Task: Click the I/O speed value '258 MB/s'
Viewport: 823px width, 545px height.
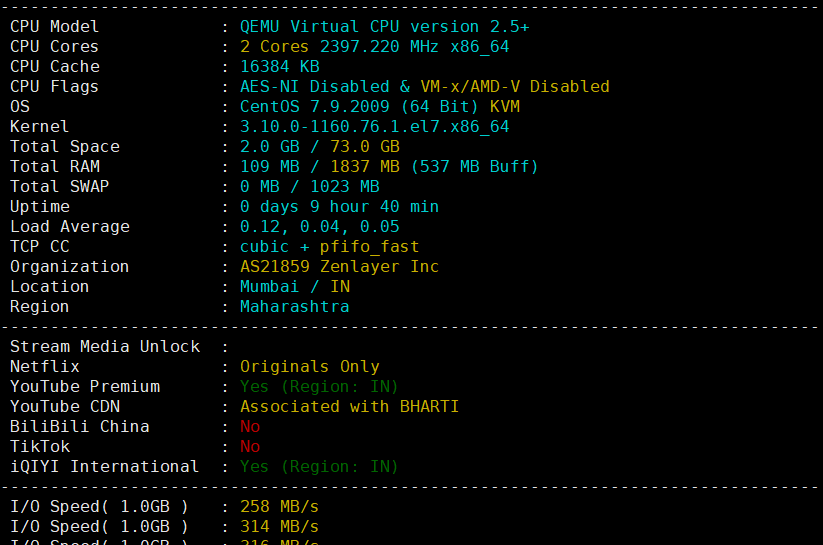Action: tap(279, 507)
